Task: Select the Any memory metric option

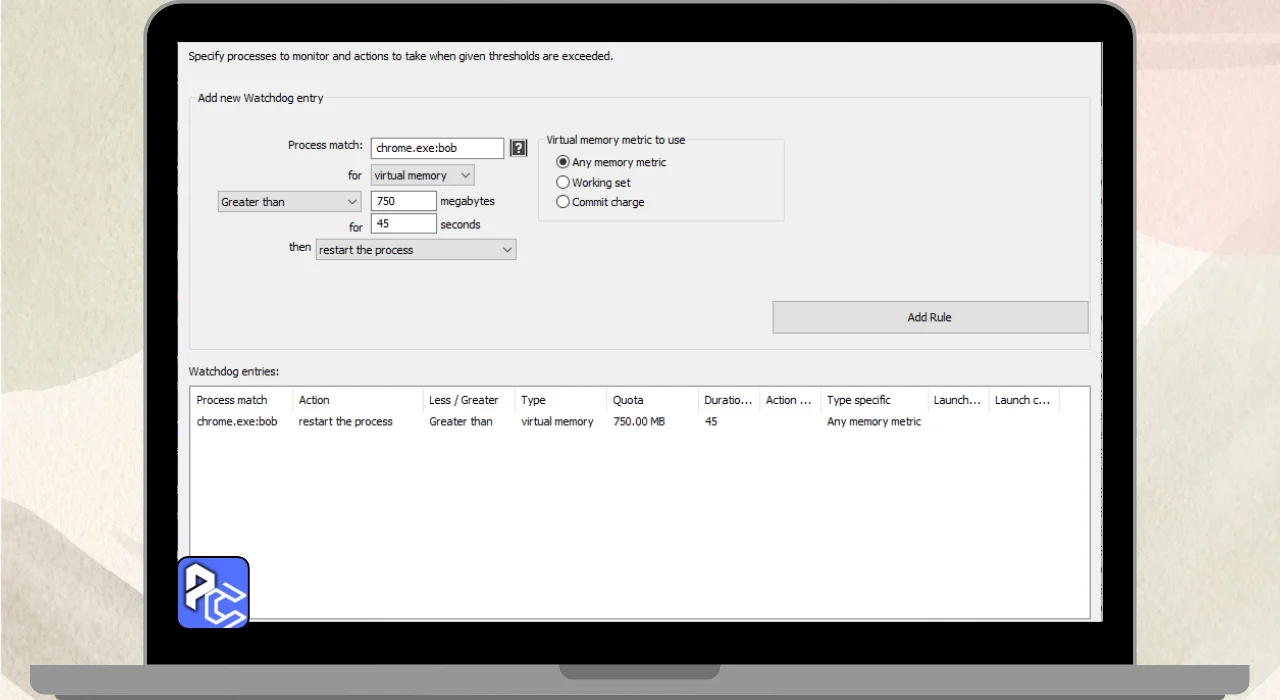Action: coord(563,162)
